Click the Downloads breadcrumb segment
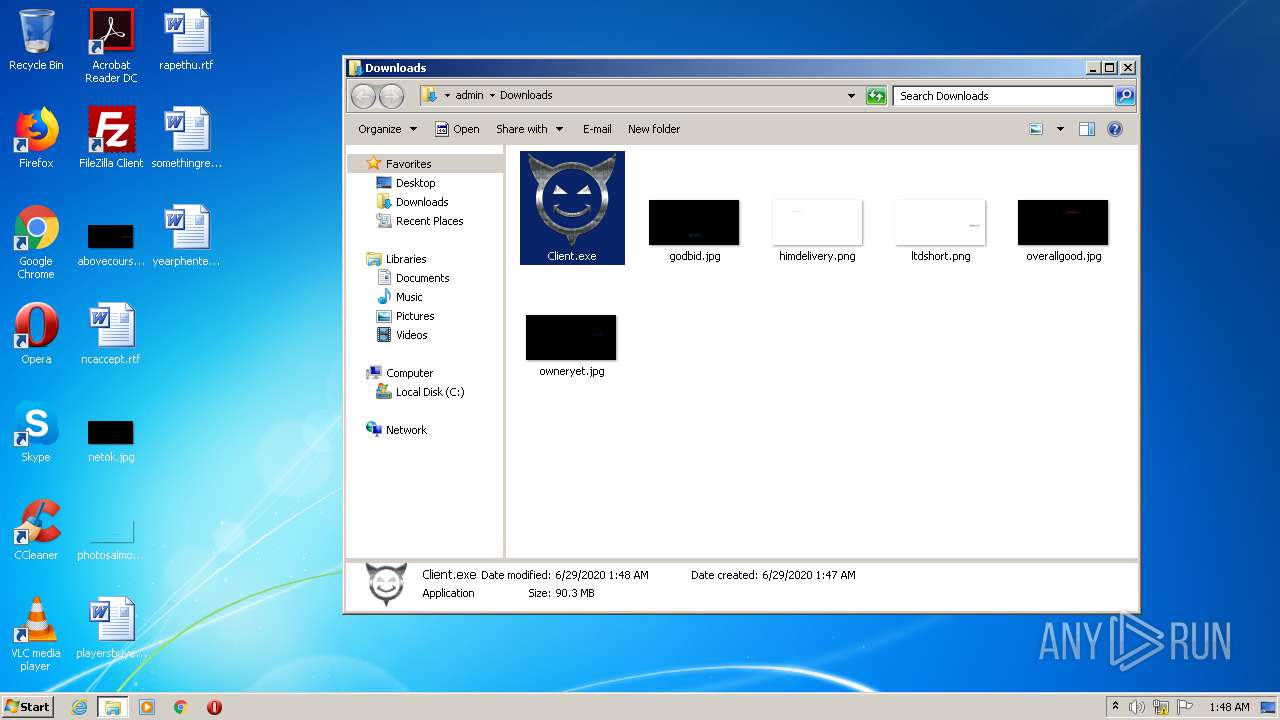The image size is (1280, 720). (526, 96)
